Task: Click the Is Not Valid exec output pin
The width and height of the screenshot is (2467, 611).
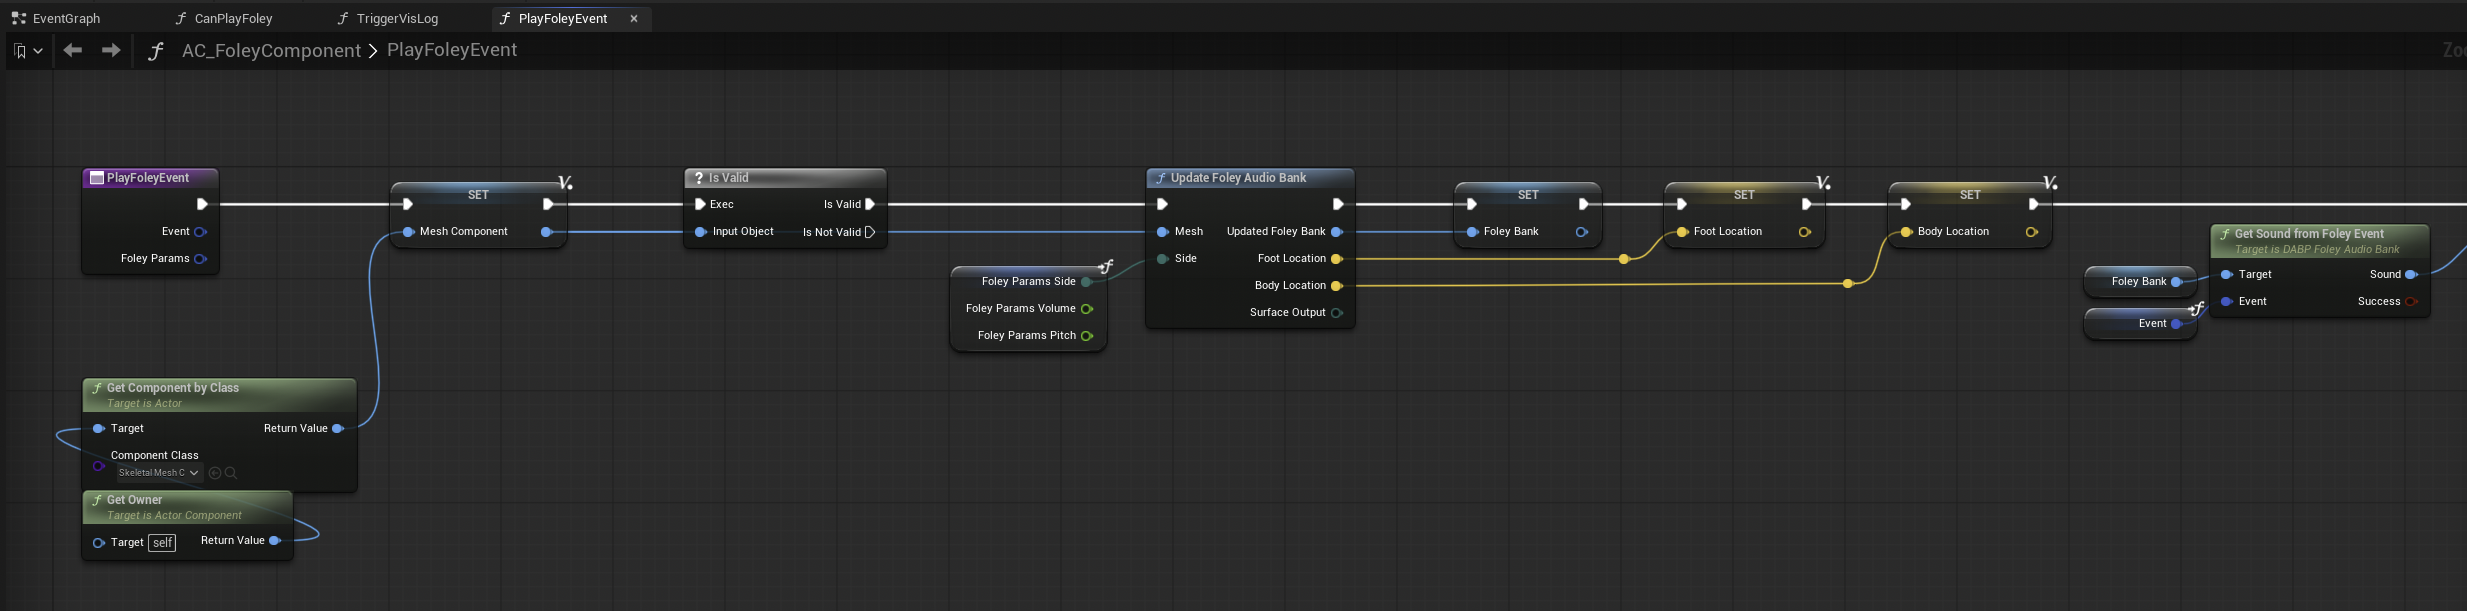Action: click(870, 232)
